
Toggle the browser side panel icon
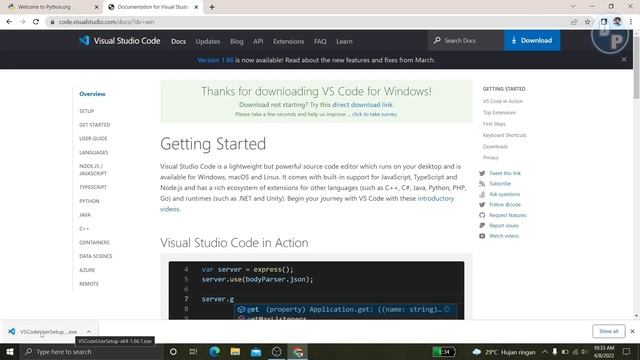pos(604,22)
